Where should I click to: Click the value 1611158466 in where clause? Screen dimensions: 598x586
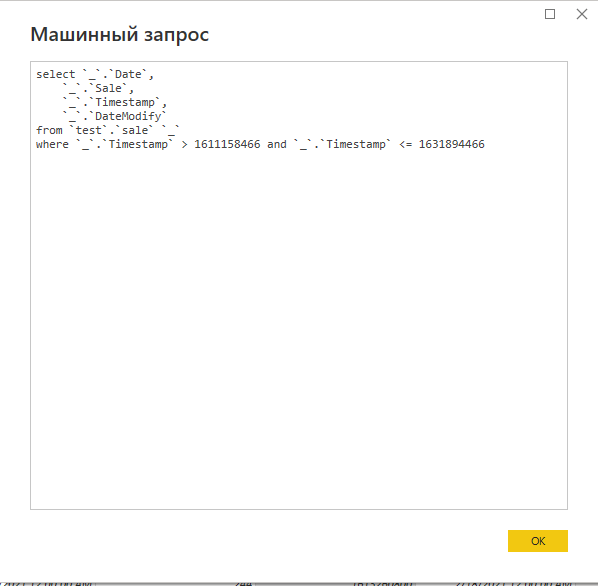pyautogui.click(x=227, y=144)
